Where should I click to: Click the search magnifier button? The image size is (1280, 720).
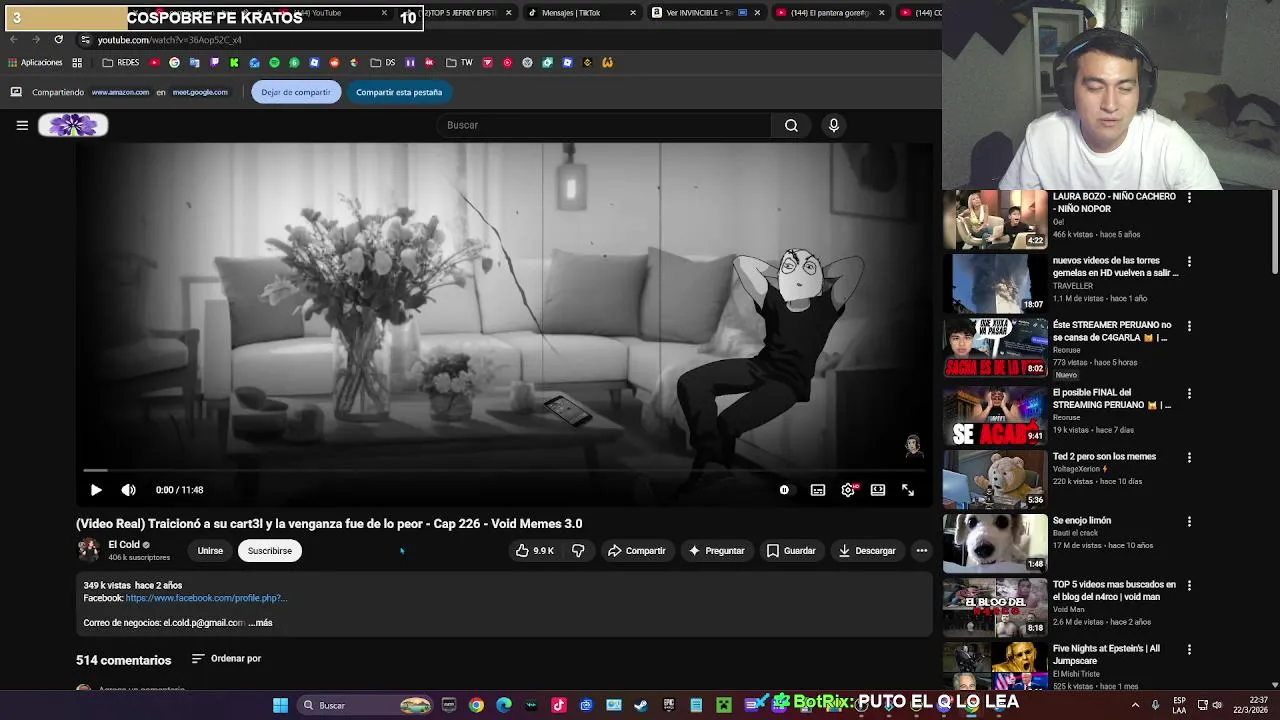click(791, 125)
